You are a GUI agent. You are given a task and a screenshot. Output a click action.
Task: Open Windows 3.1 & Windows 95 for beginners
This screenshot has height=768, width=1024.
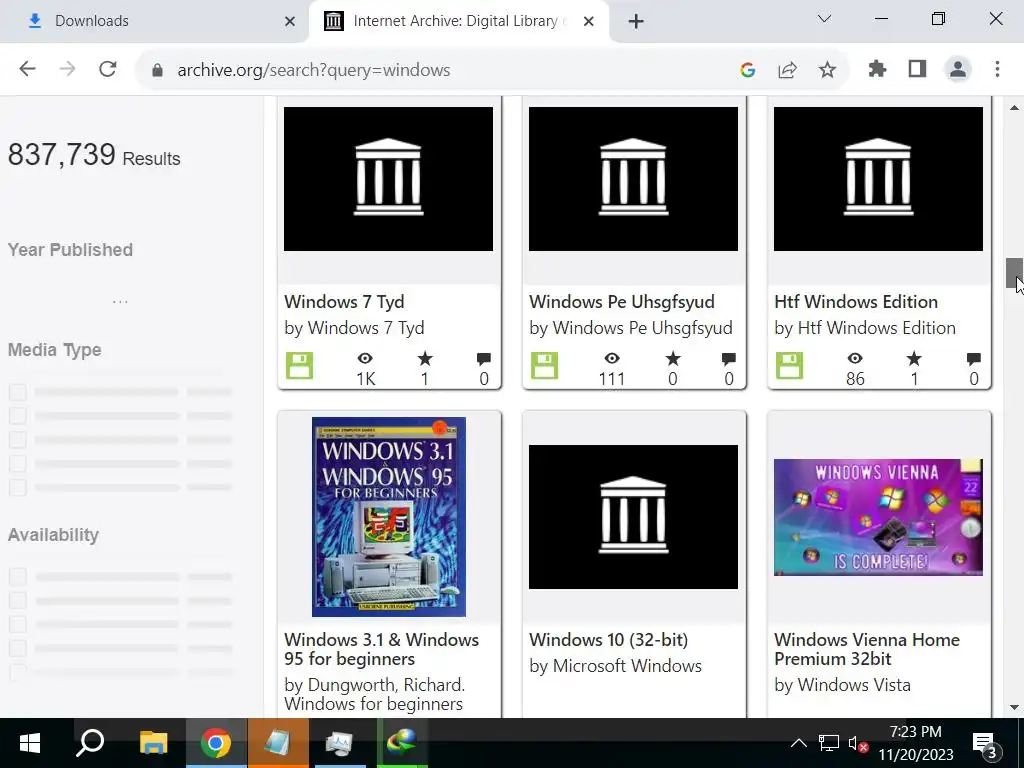pyautogui.click(x=381, y=649)
